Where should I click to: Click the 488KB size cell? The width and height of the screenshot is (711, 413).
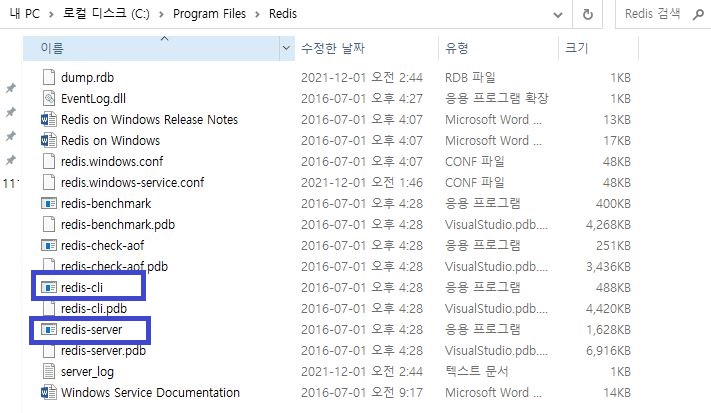pos(613,287)
